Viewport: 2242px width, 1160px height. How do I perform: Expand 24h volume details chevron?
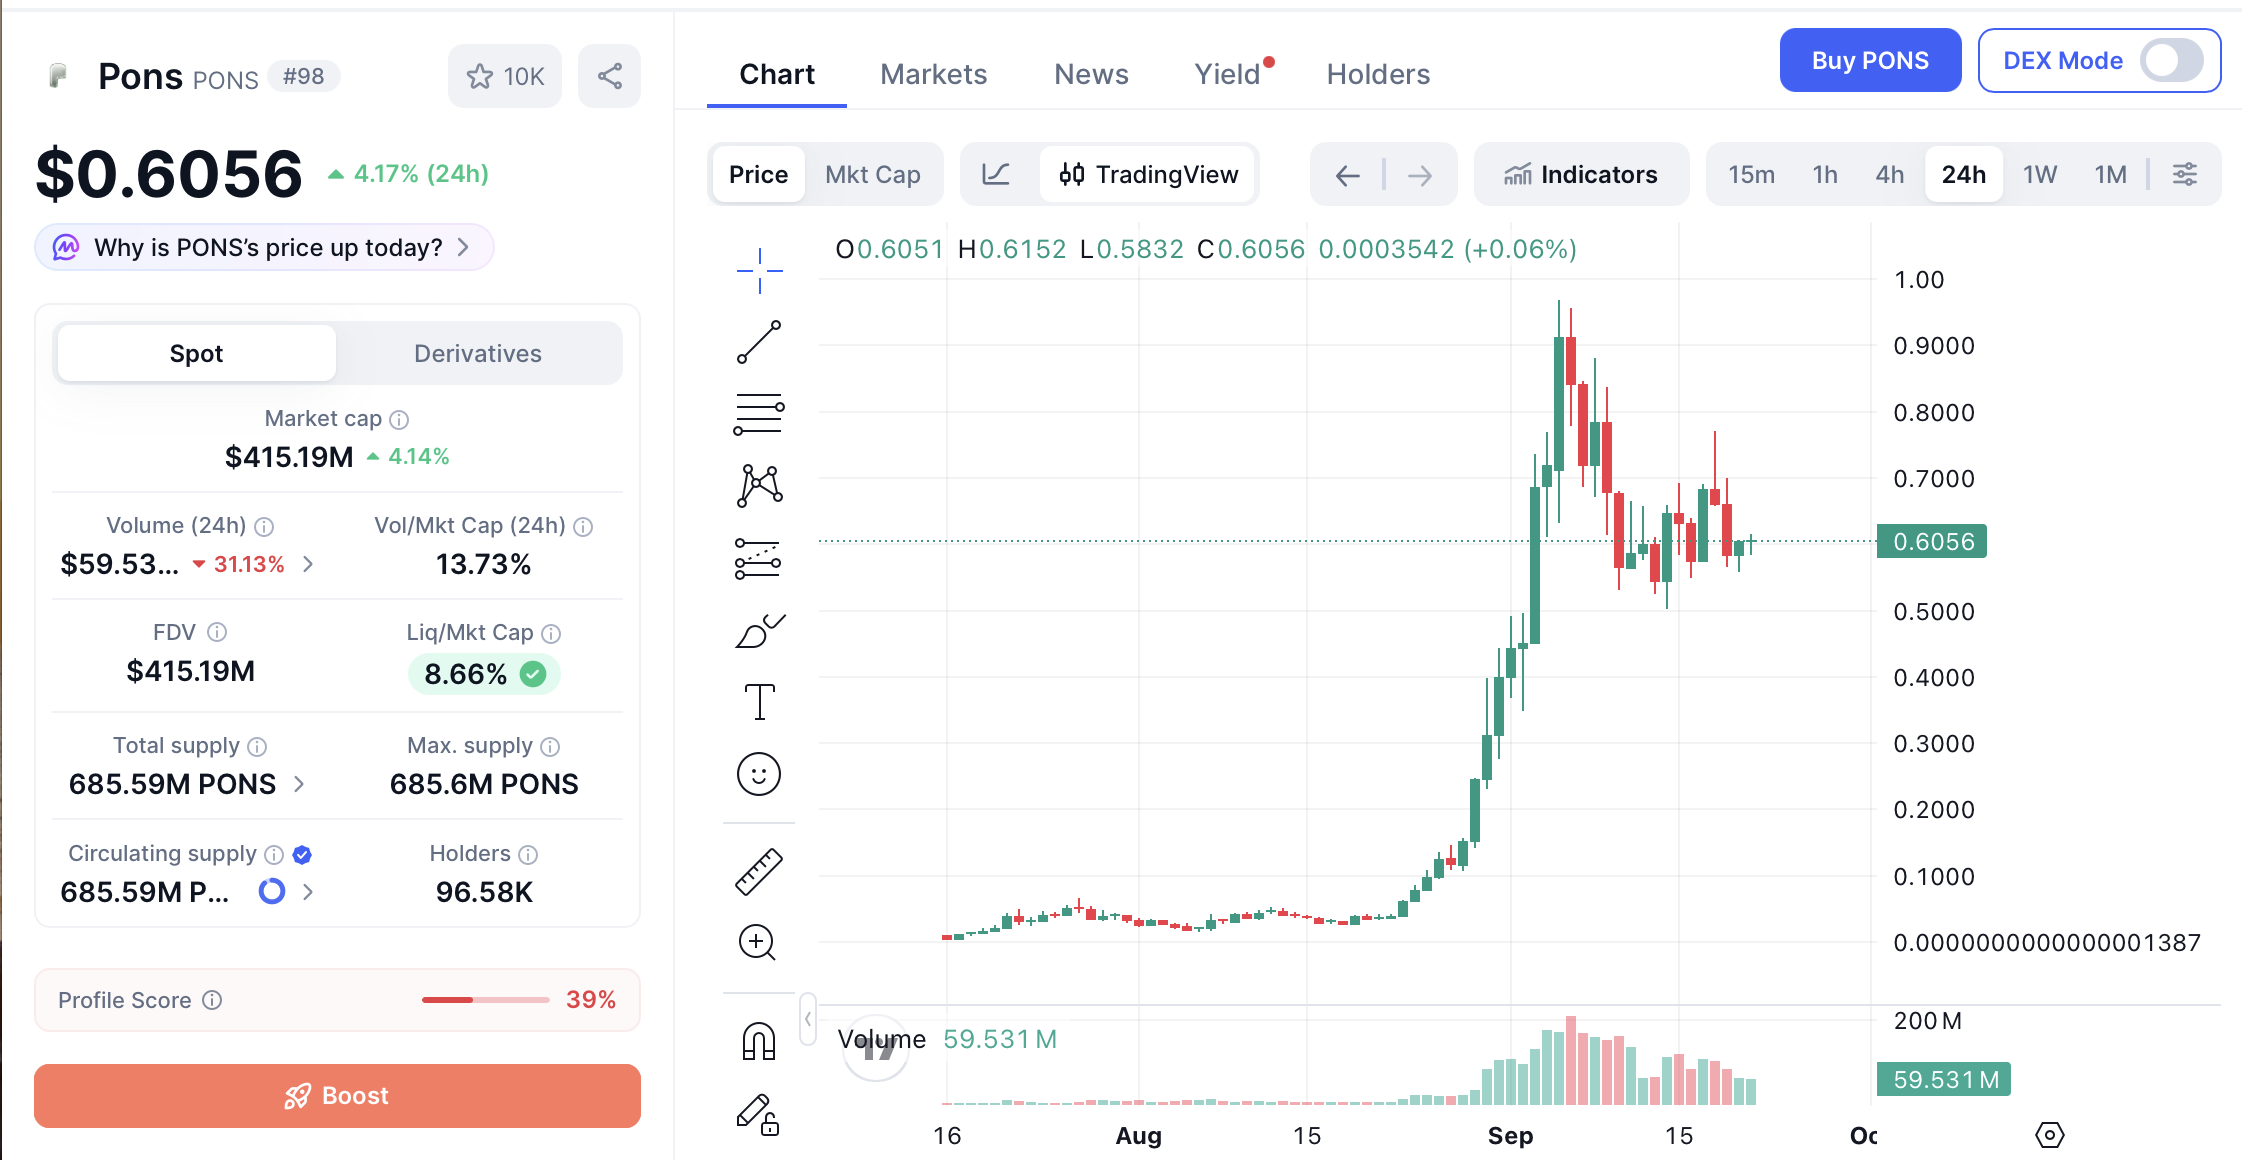point(308,564)
